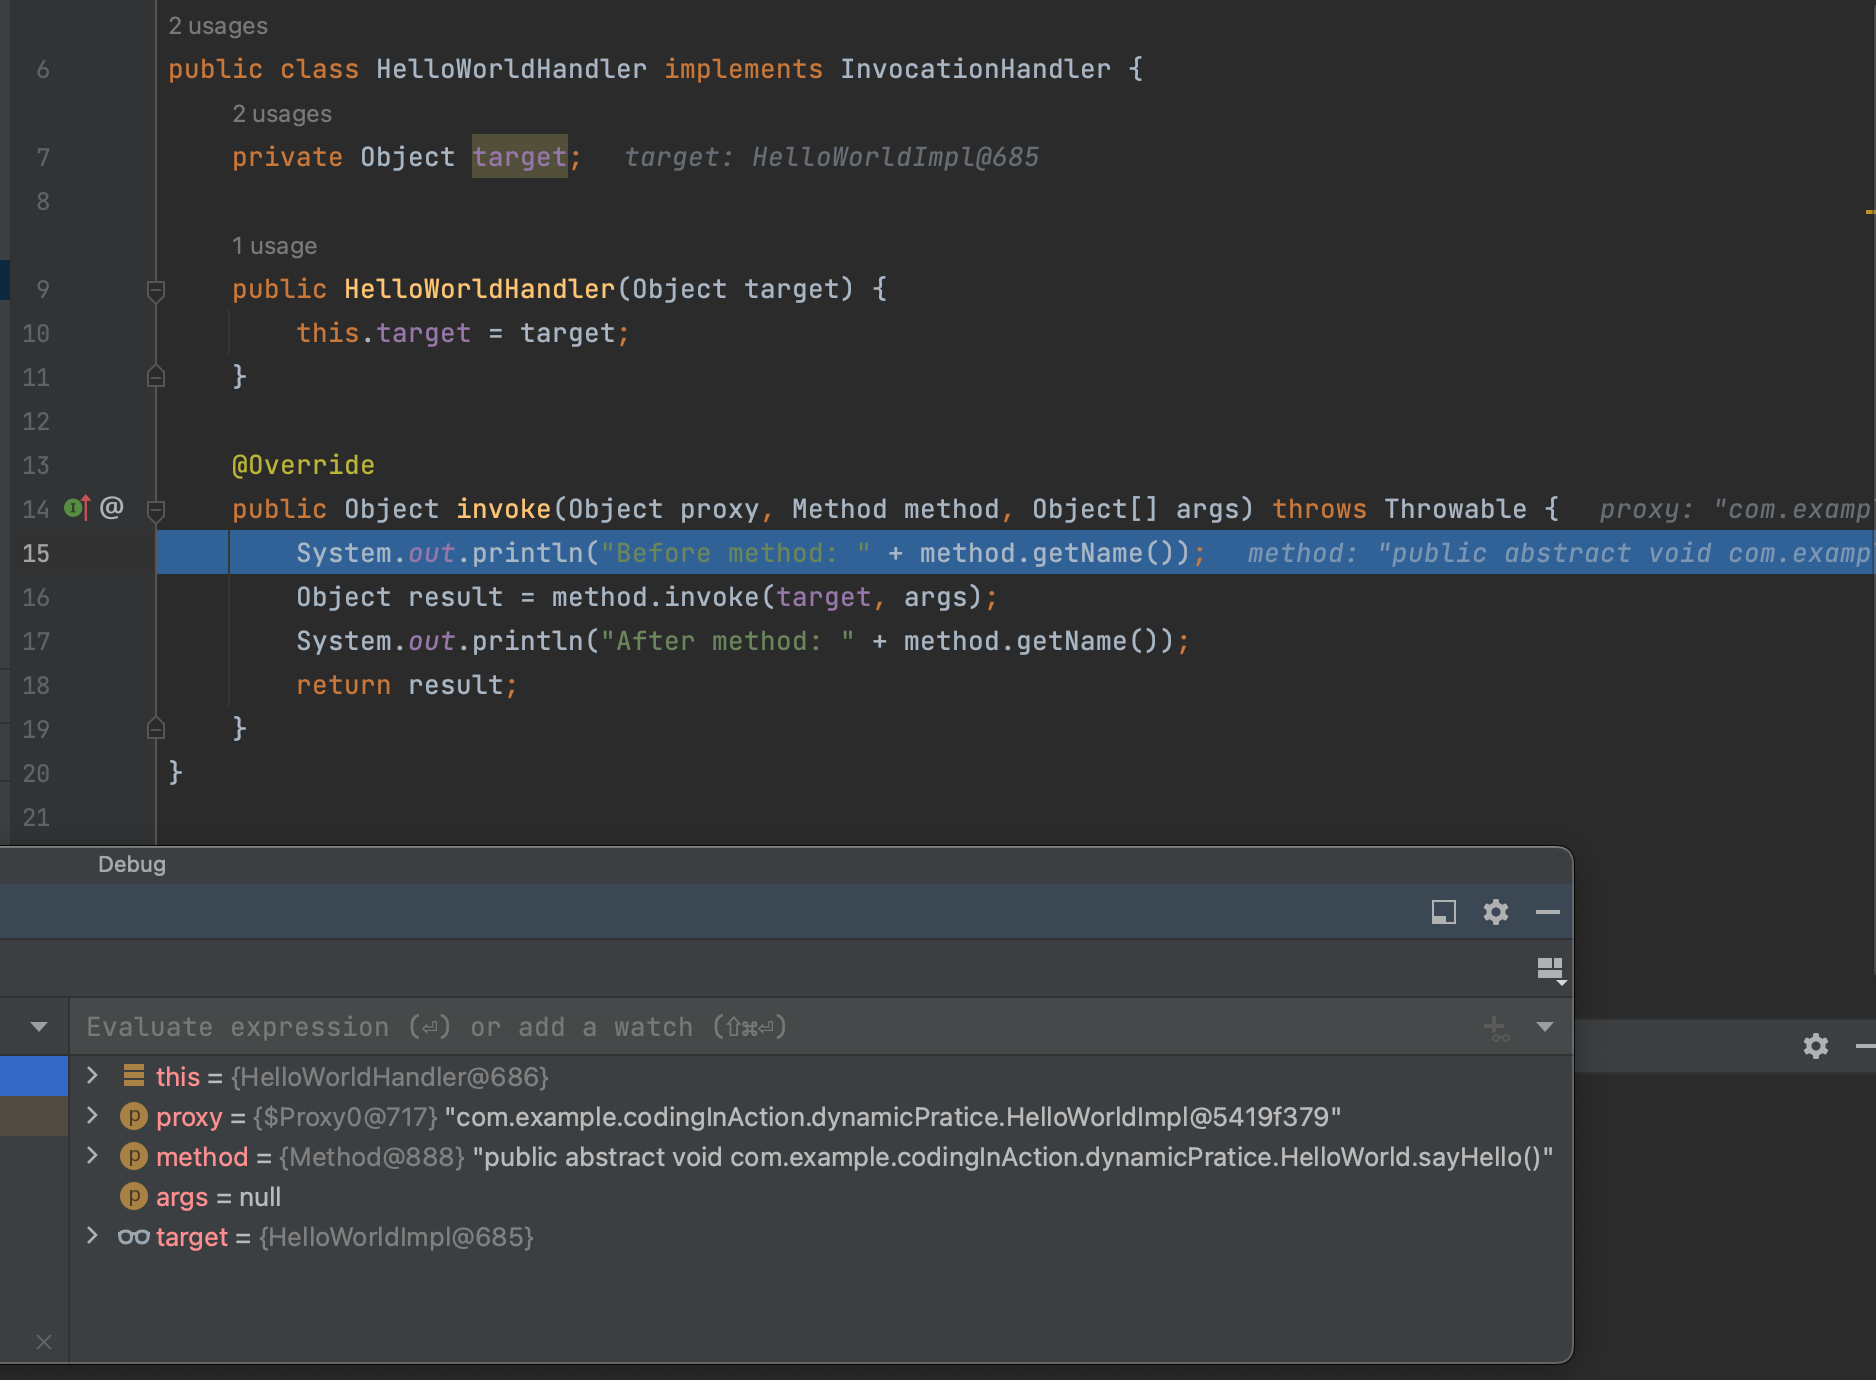The height and width of the screenshot is (1380, 1876).
Task: Hide the Debug panel with the minimize dash
Action: coord(1547,912)
